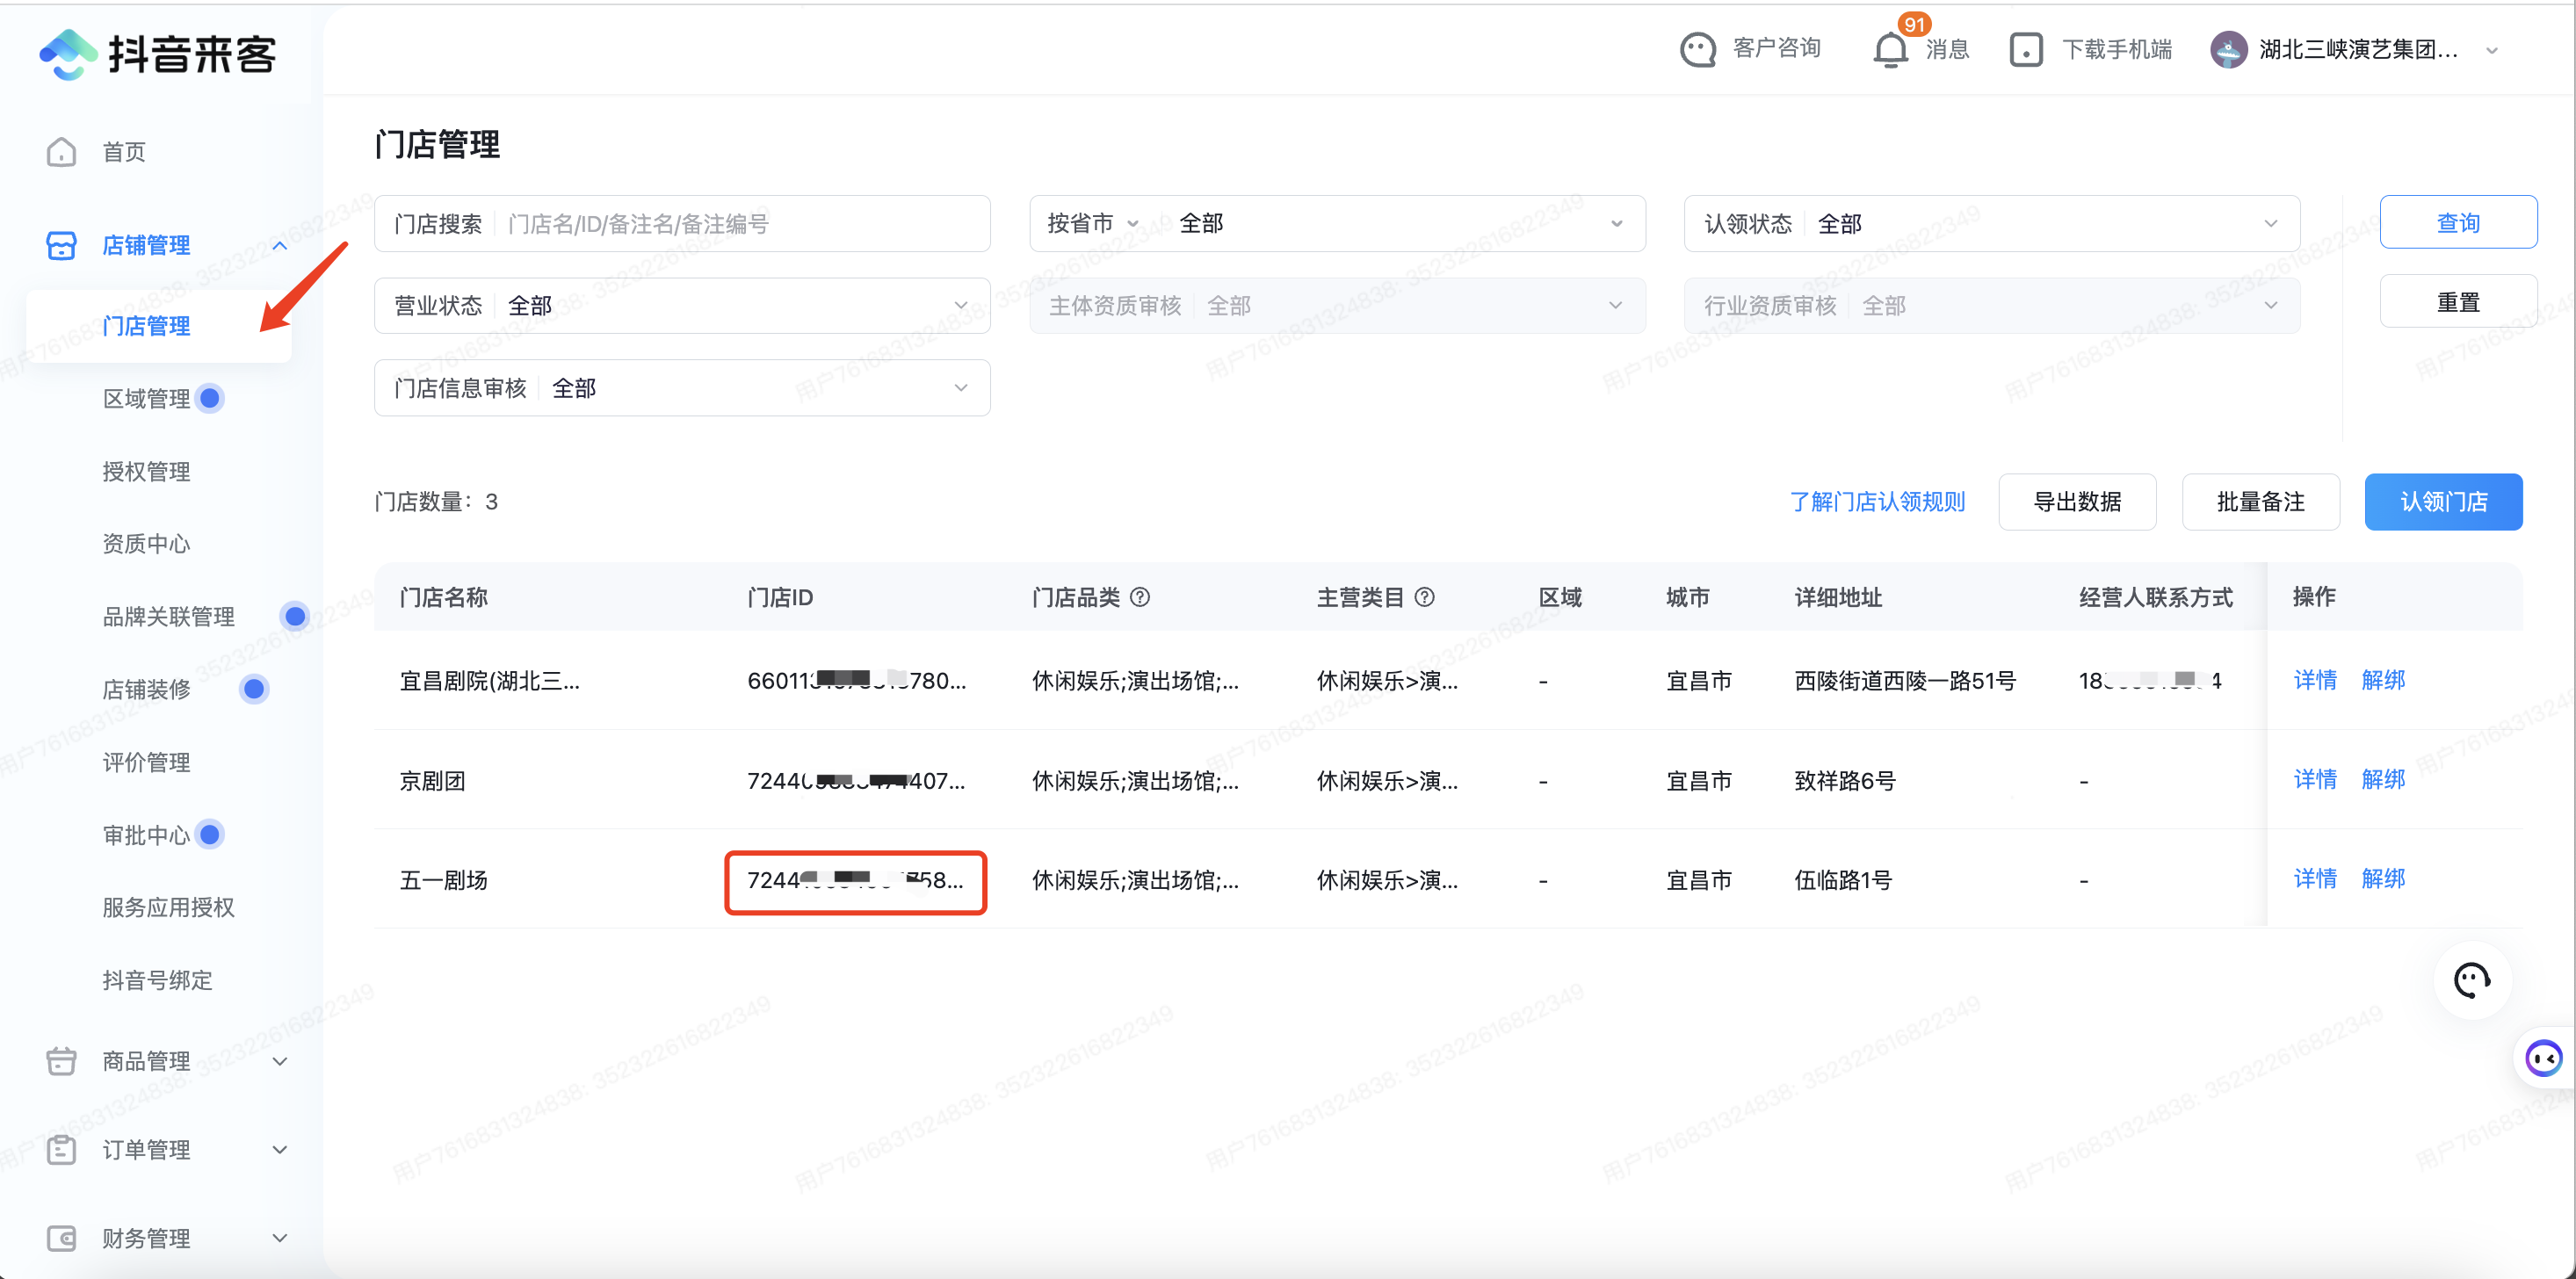2576x1279 pixels.
Task: Click the 查询 button
Action: click(x=2458, y=222)
